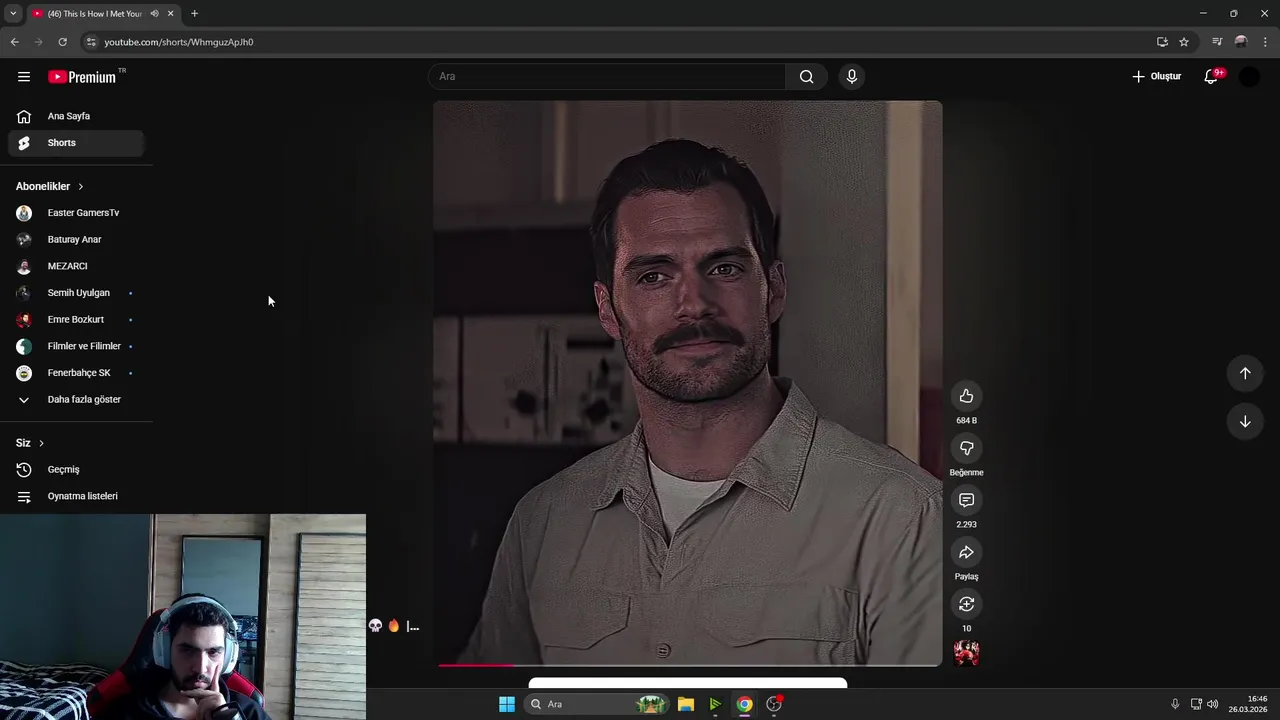The image size is (1280, 720).
Task: Open Baturay Anar channel
Action: [x=76, y=240]
